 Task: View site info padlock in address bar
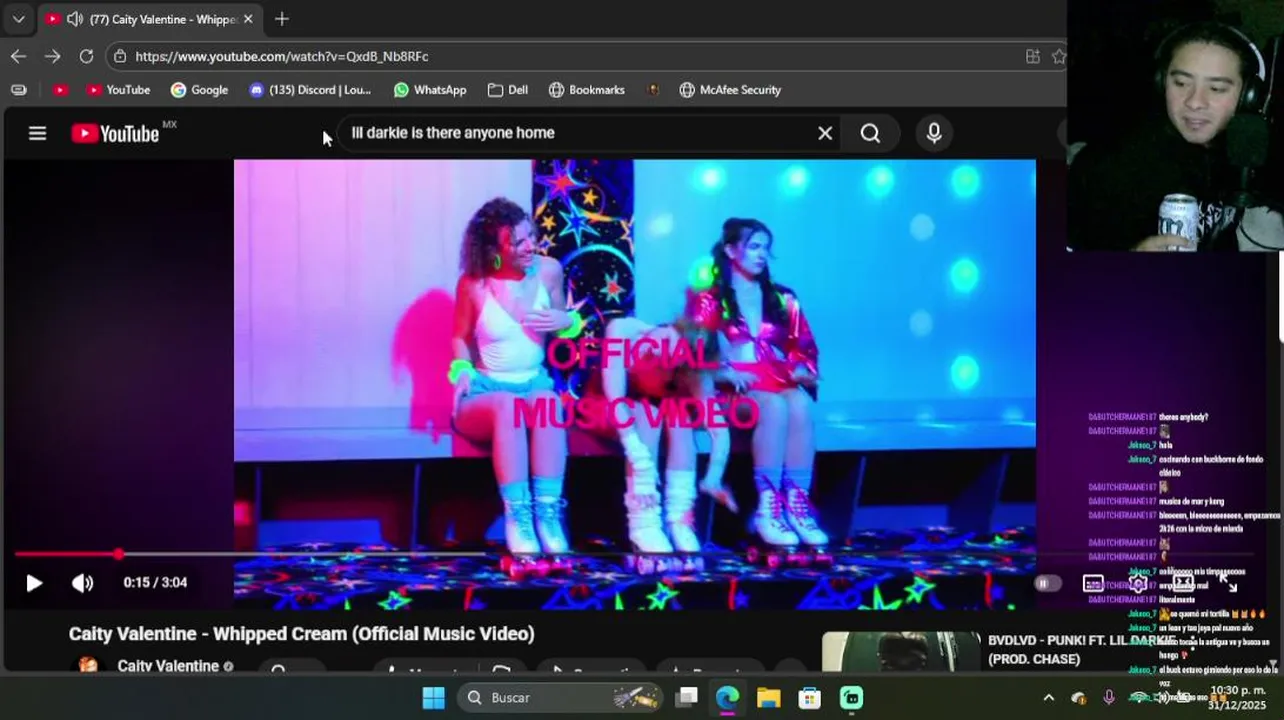click(x=120, y=56)
